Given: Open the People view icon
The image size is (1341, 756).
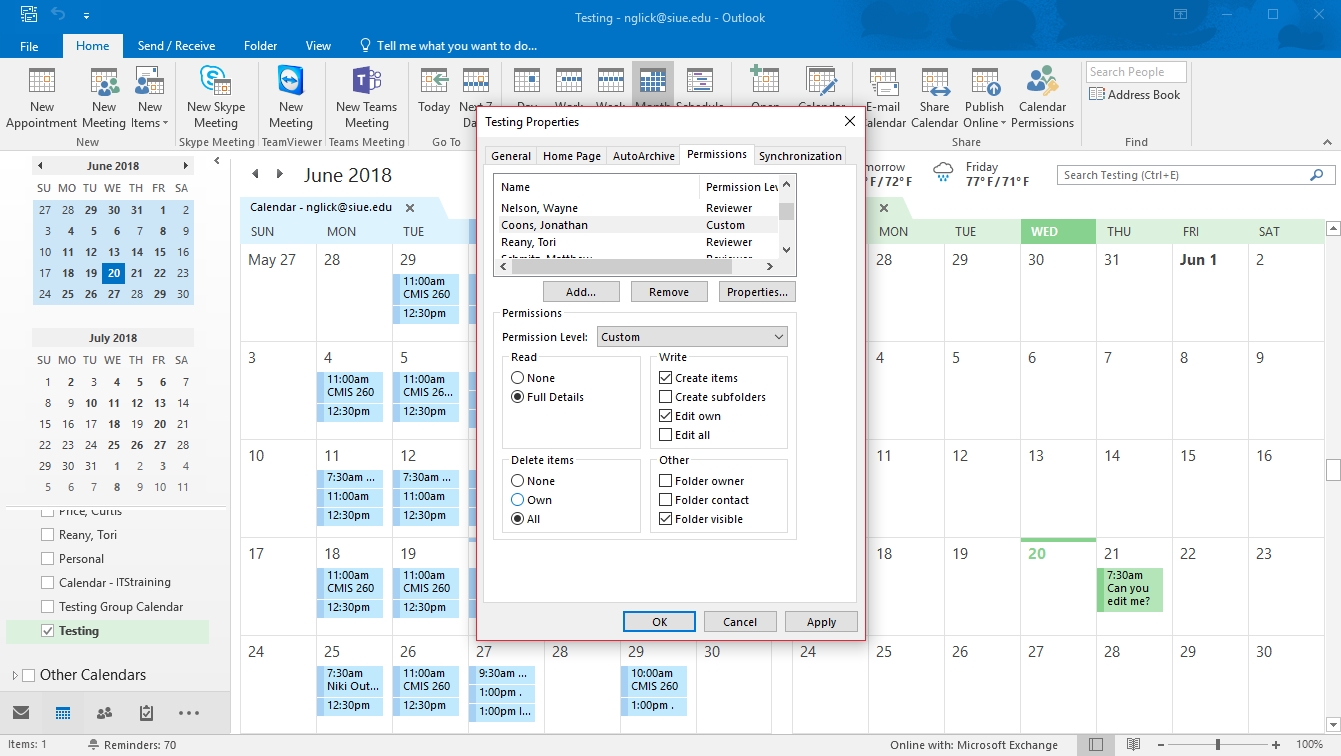Looking at the screenshot, I should (104, 713).
